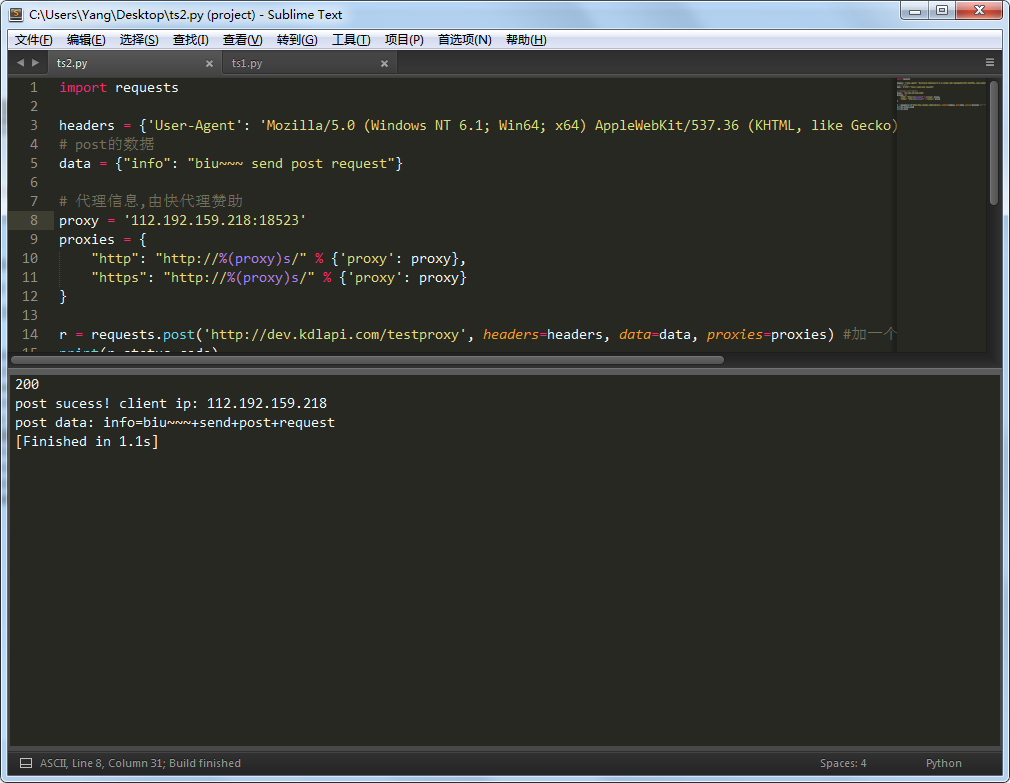Click the editor's horizontal scrollbar

[x=365, y=359]
